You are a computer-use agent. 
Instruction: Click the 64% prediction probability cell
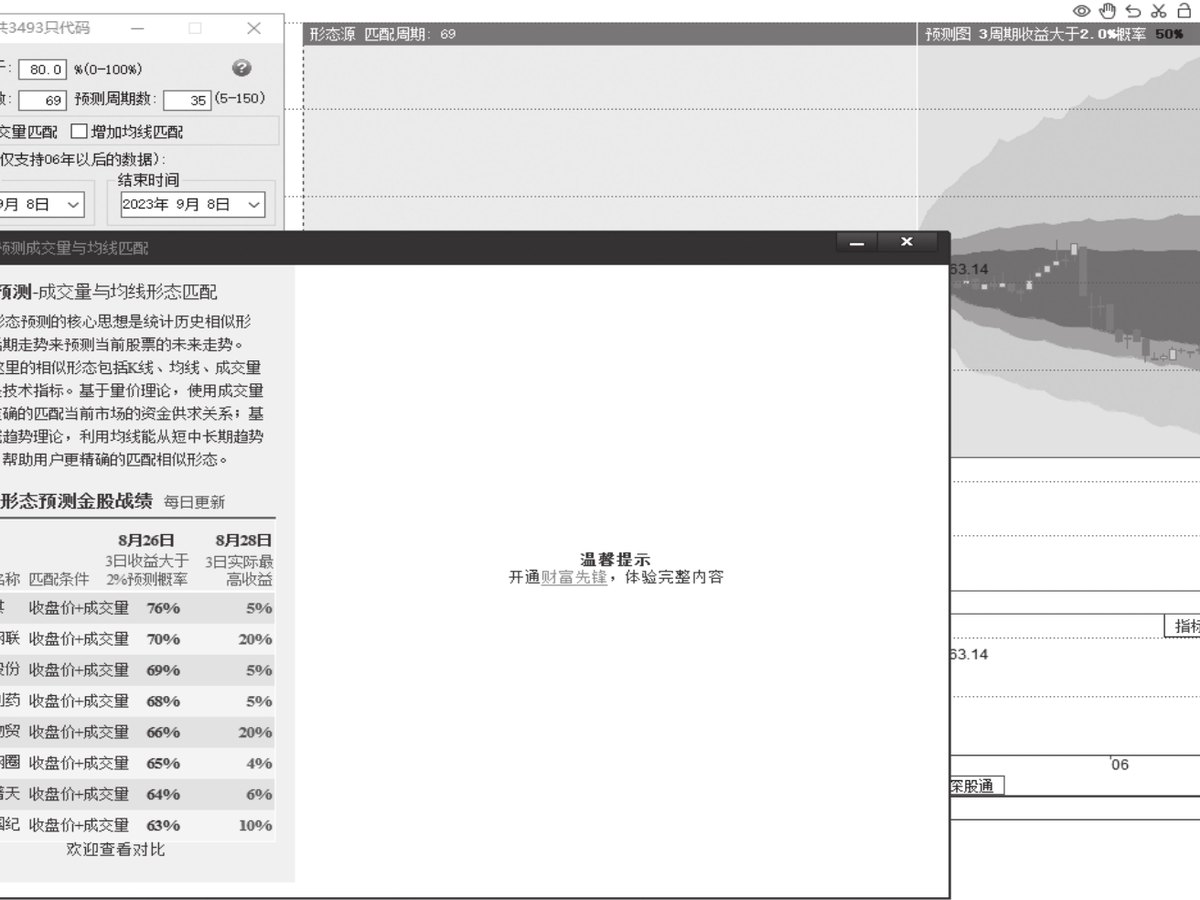click(x=163, y=794)
